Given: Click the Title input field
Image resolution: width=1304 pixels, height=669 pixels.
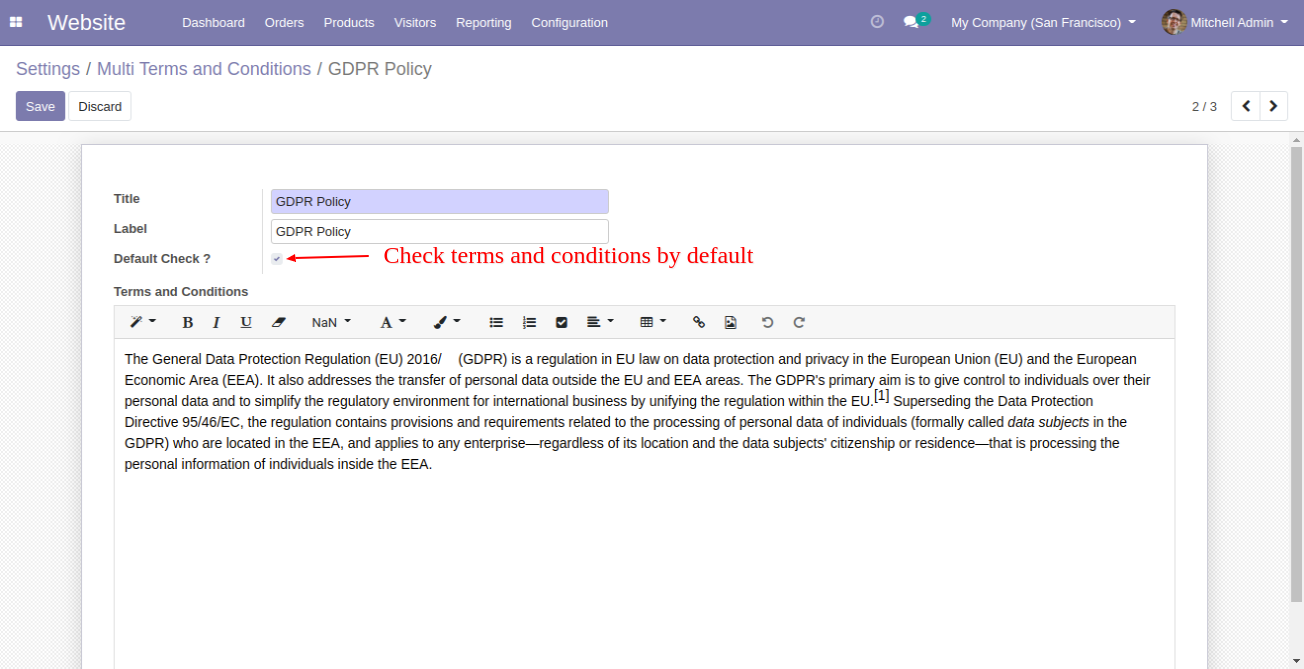Looking at the screenshot, I should click(440, 201).
